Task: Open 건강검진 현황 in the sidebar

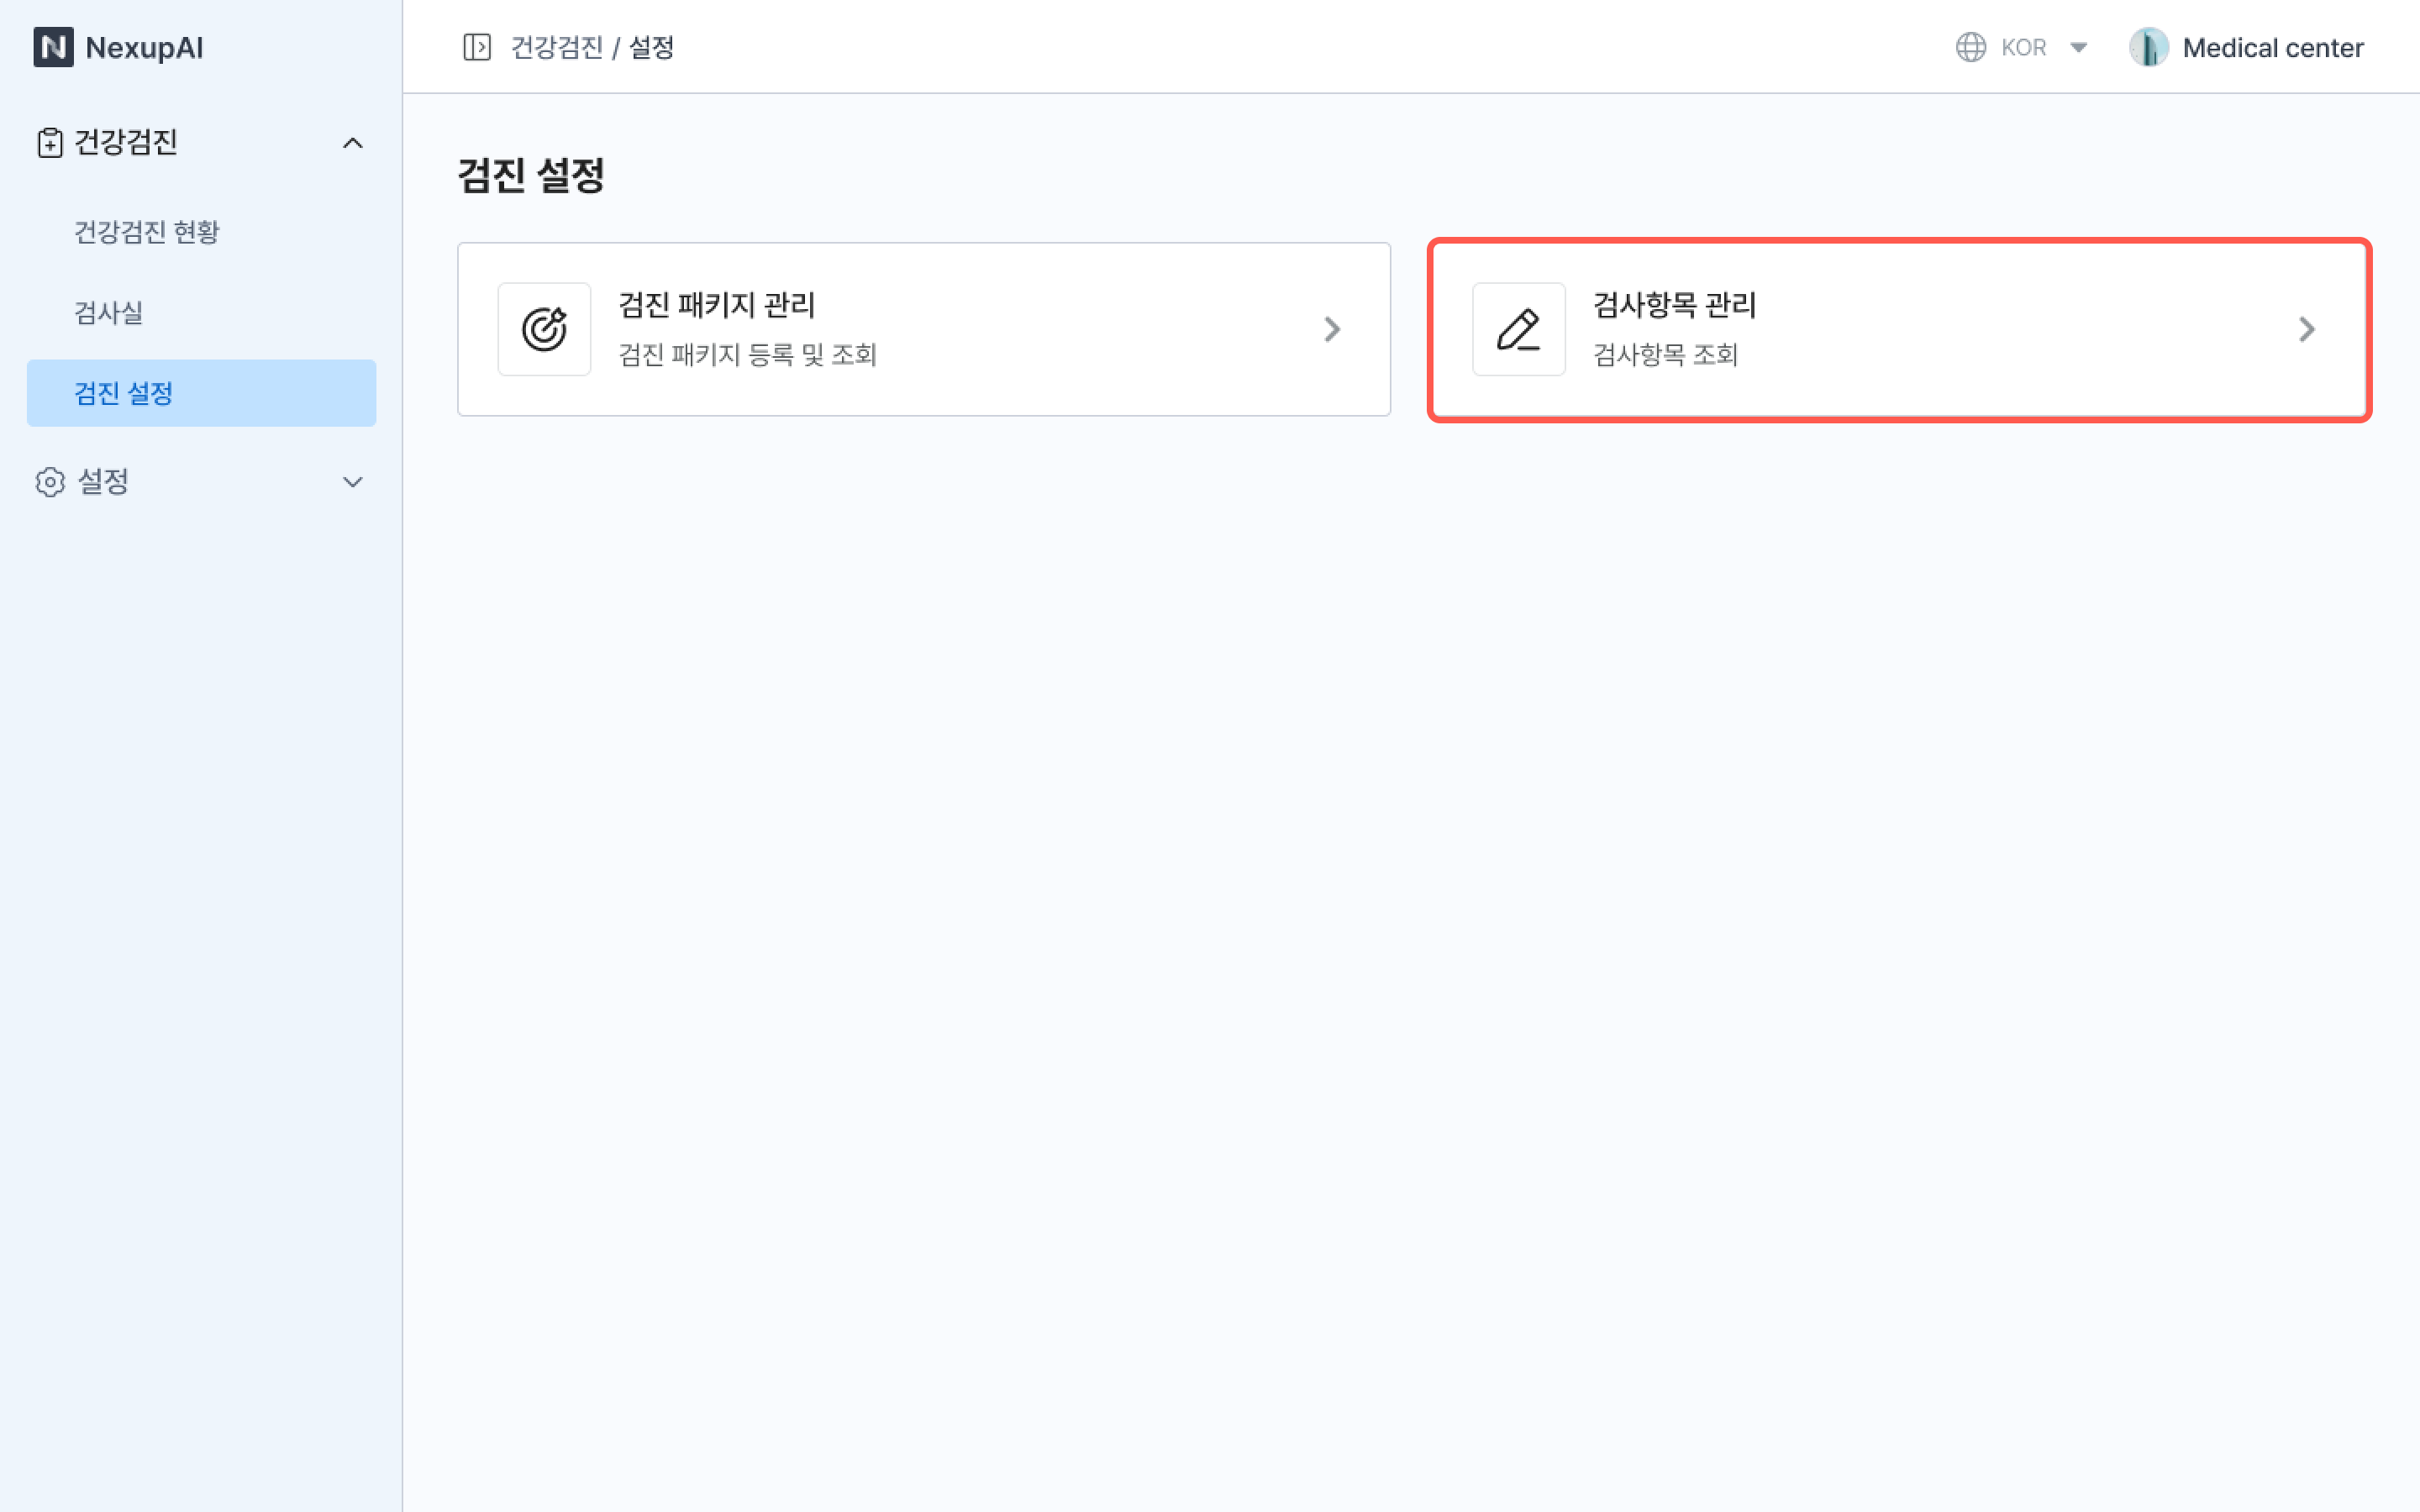Action: point(147,232)
